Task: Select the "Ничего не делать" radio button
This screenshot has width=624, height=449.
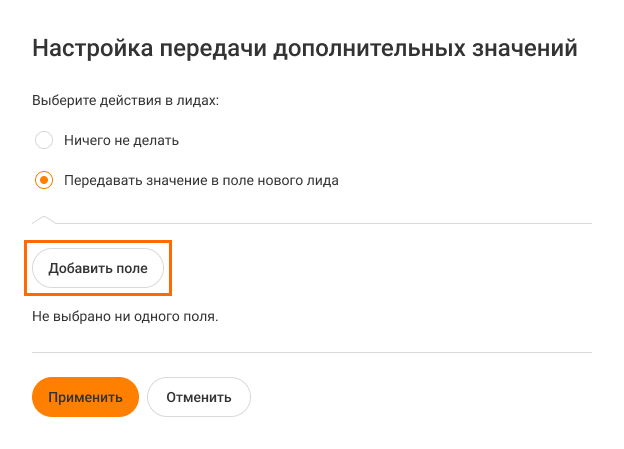Action: click(x=43, y=140)
